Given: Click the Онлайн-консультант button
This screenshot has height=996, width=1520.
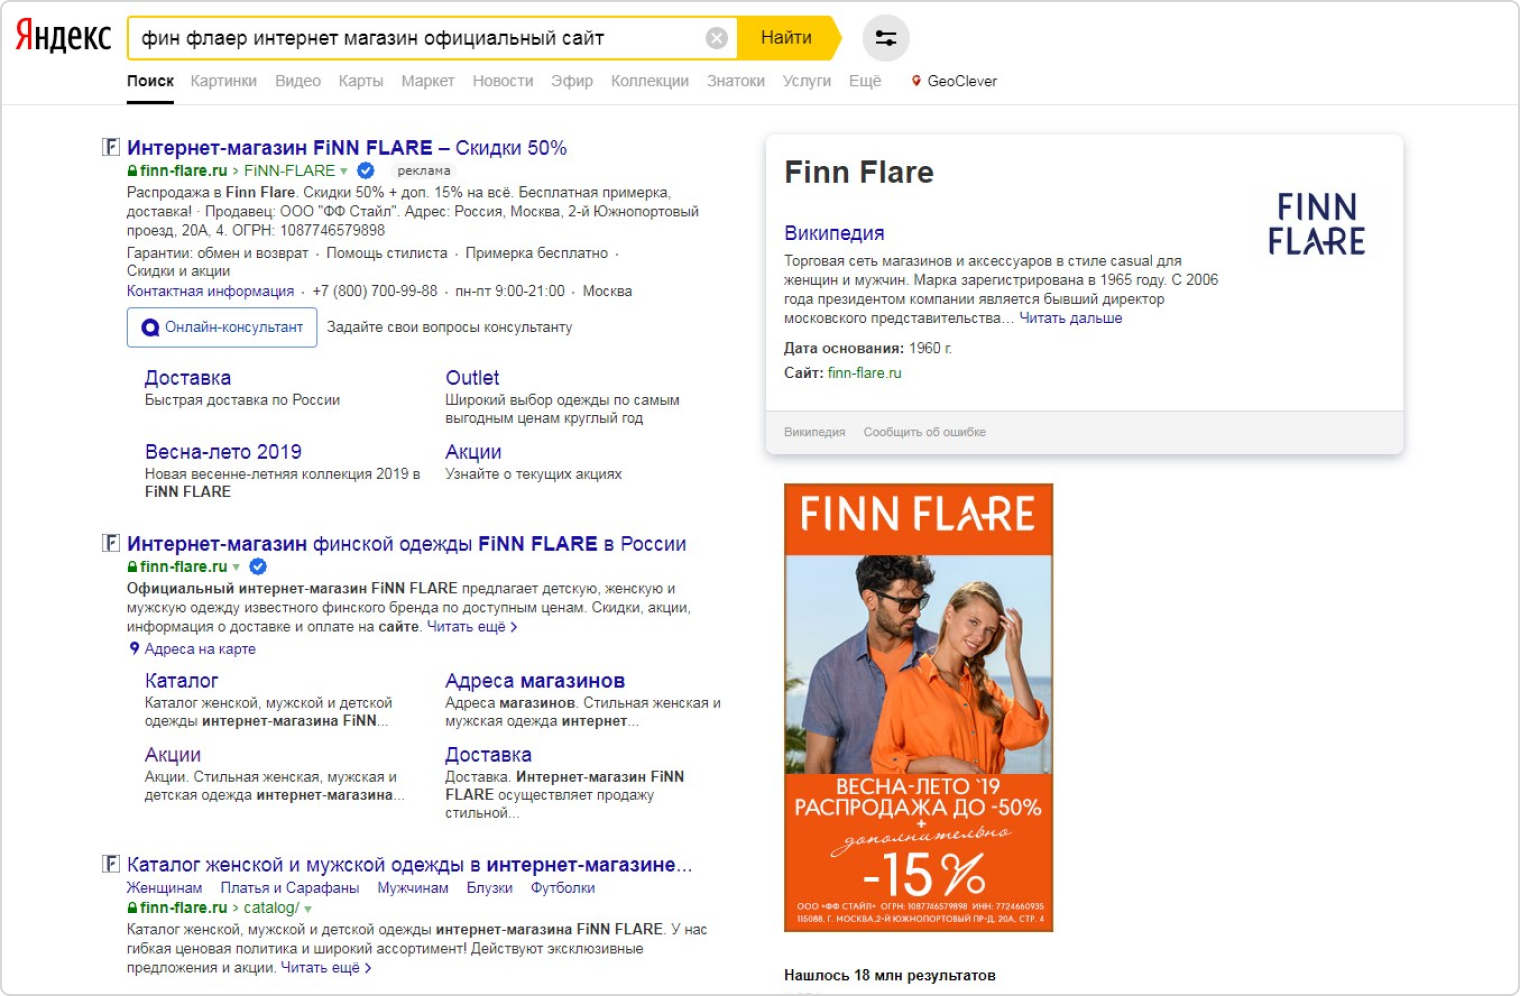Looking at the screenshot, I should pyautogui.click(x=222, y=328).
